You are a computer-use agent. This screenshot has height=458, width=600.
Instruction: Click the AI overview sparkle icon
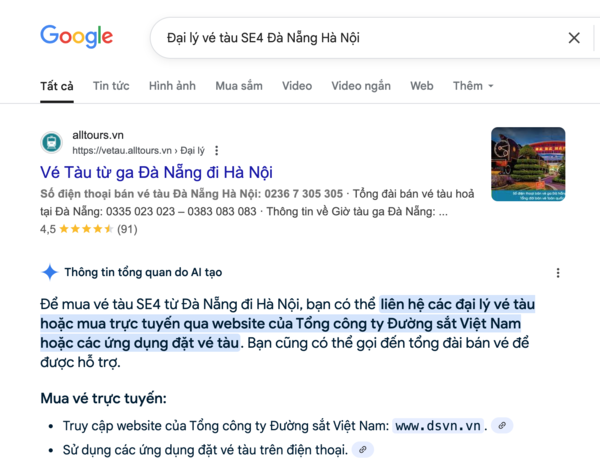50,272
